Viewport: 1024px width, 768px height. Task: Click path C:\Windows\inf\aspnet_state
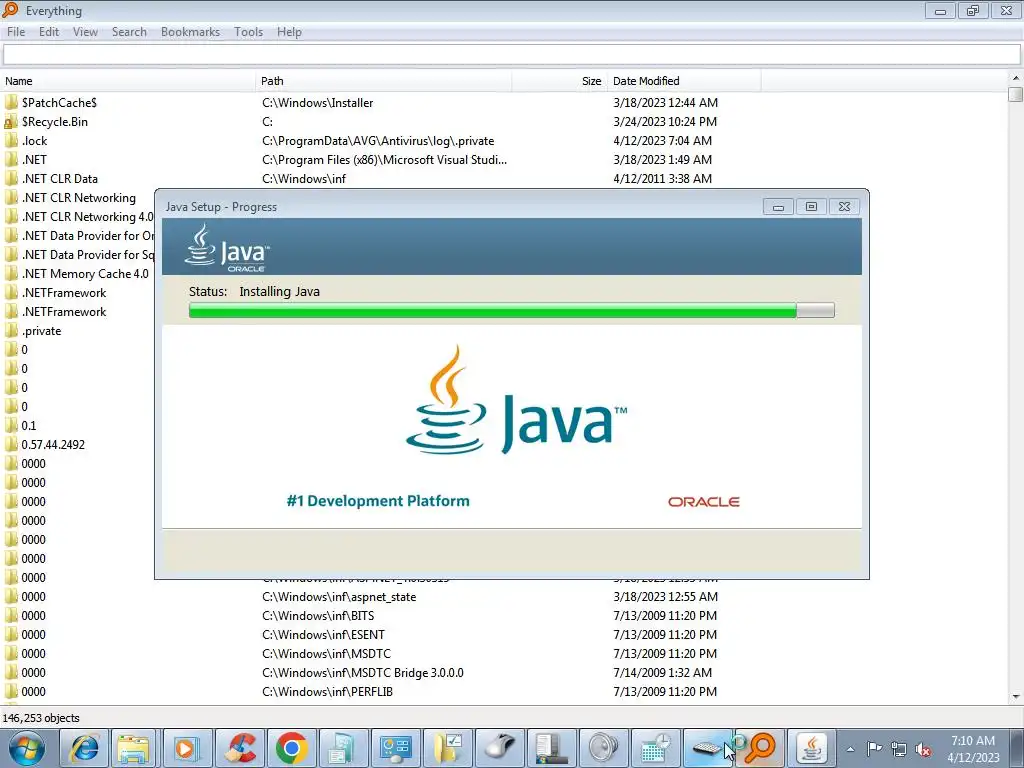339,597
